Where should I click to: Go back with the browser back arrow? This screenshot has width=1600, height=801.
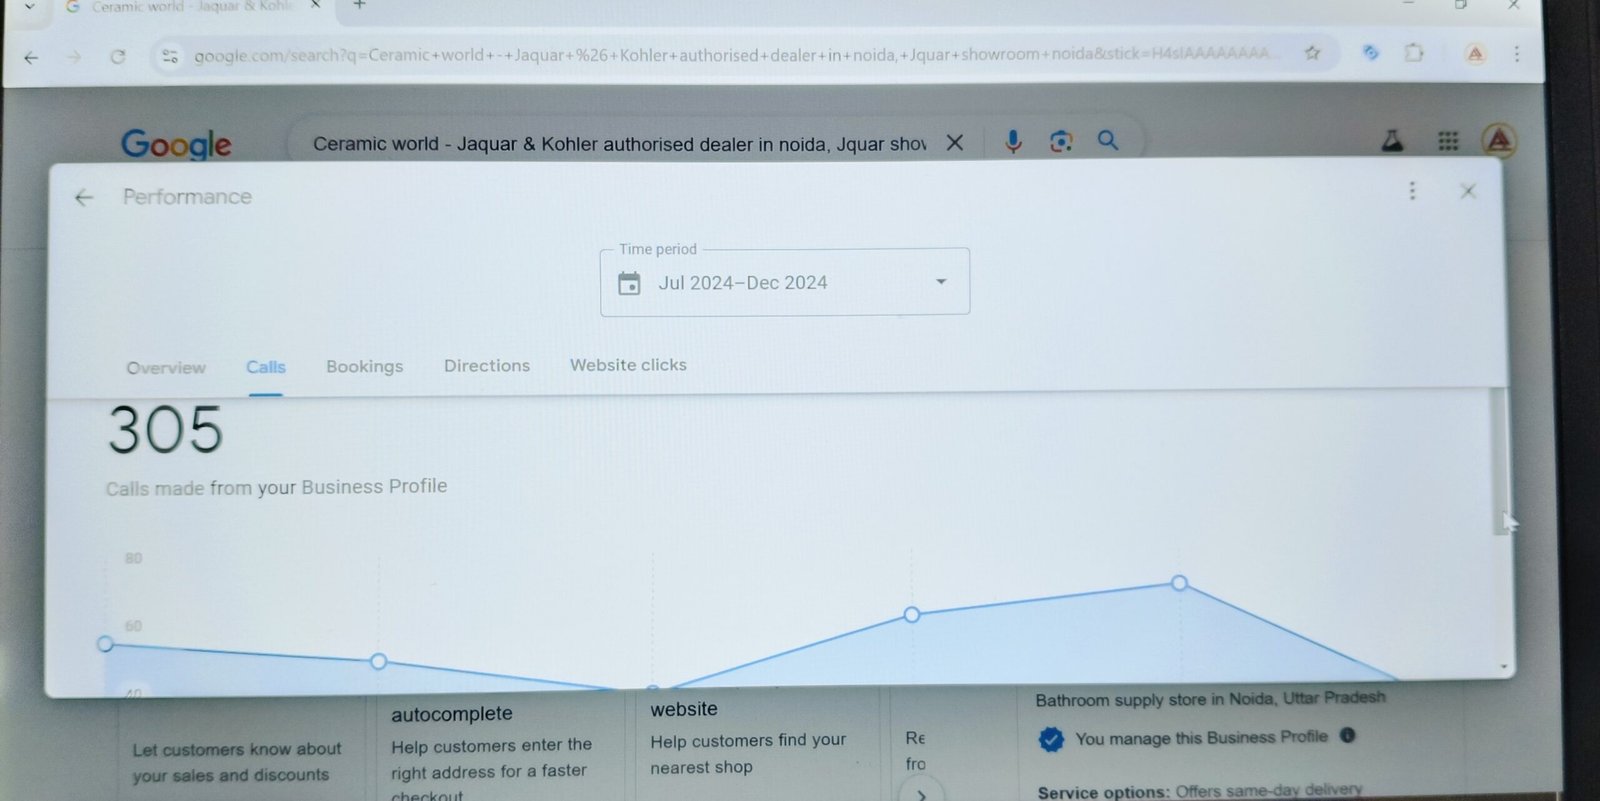point(31,57)
